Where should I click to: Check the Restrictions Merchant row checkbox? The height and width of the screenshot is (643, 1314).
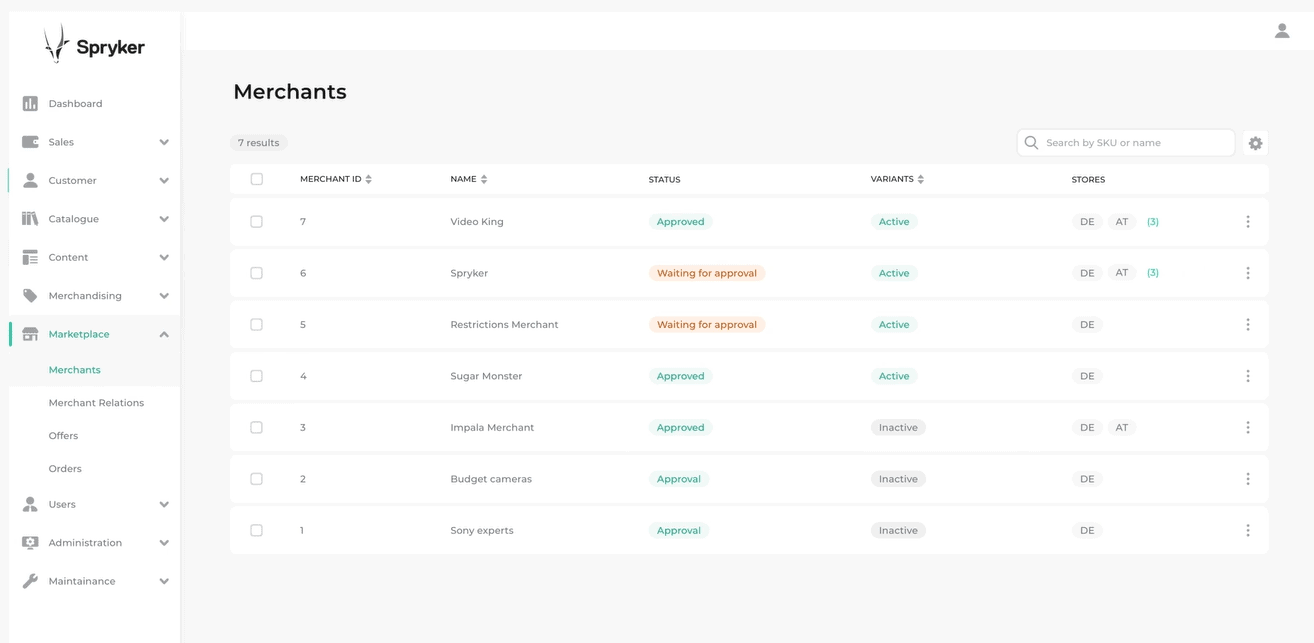click(257, 324)
